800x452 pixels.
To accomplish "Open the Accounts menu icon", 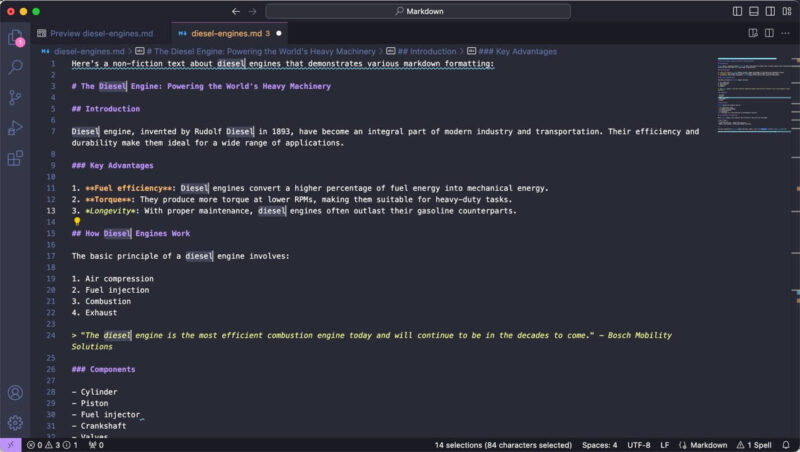I will tap(15, 392).
